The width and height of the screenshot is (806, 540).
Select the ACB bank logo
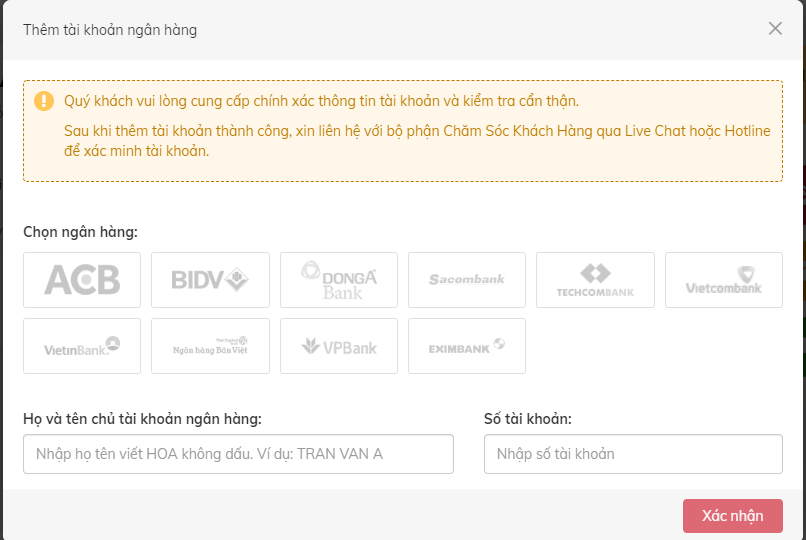pos(82,280)
